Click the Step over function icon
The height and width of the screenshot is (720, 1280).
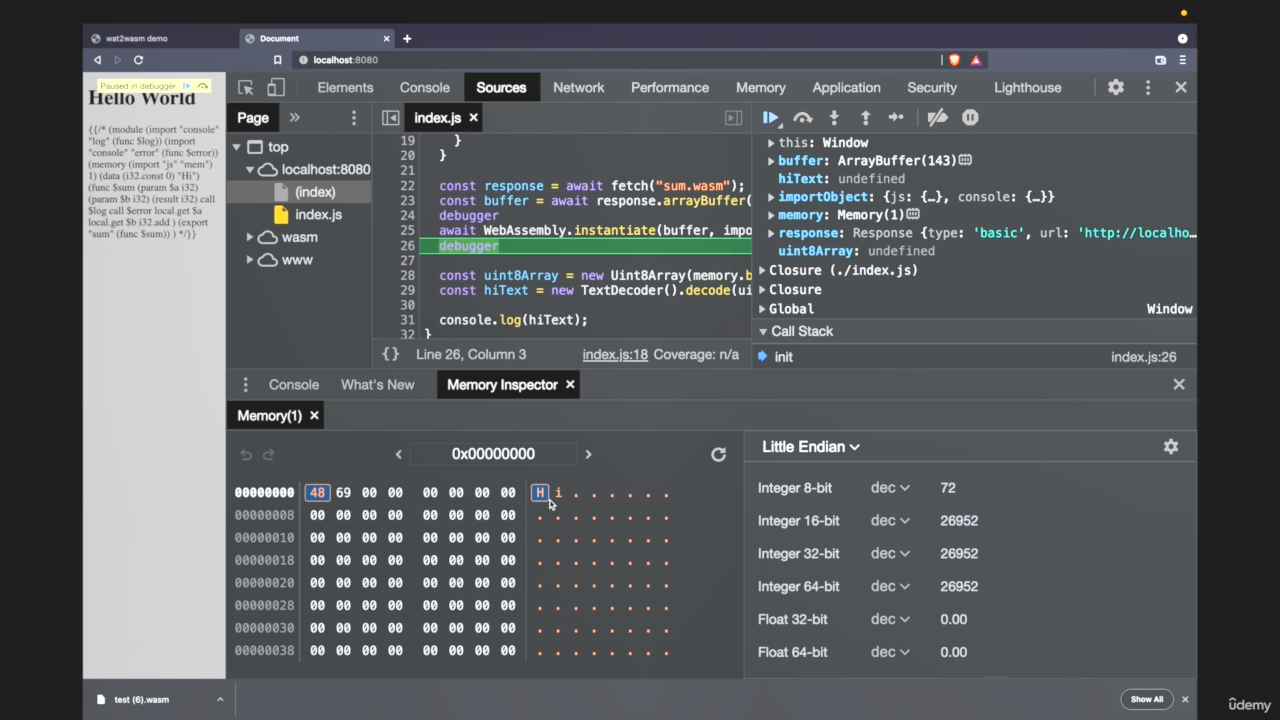click(x=802, y=118)
